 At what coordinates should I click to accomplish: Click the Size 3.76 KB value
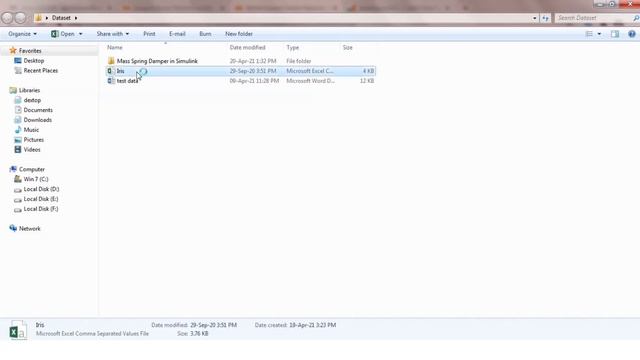pos(199,334)
